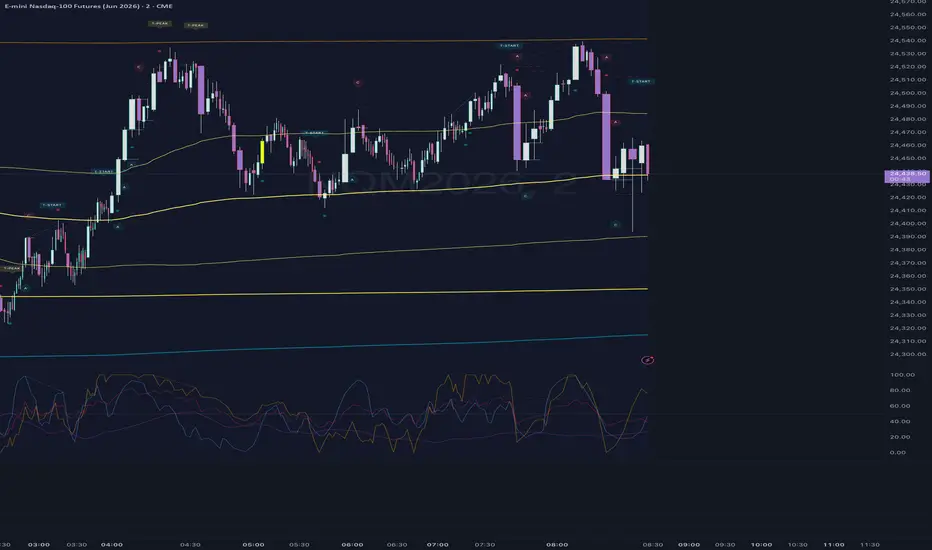Click the 09:30 time axis label
Image resolution: width=932 pixels, height=550 pixels.
tap(725, 544)
